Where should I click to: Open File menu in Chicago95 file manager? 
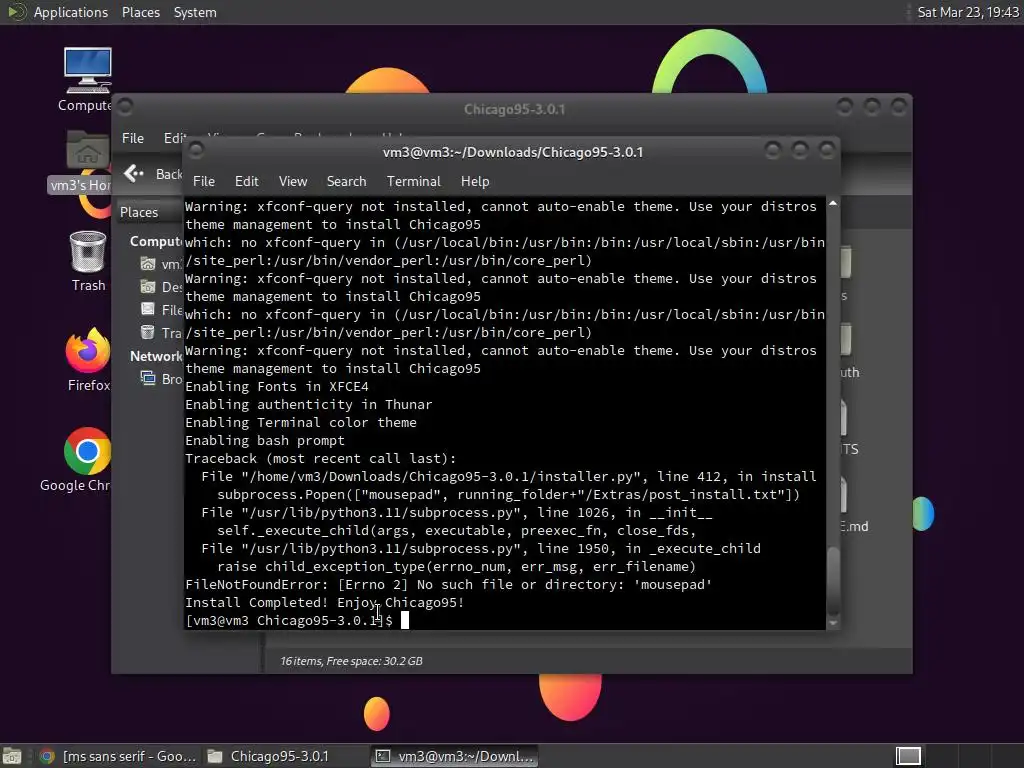tap(133, 138)
